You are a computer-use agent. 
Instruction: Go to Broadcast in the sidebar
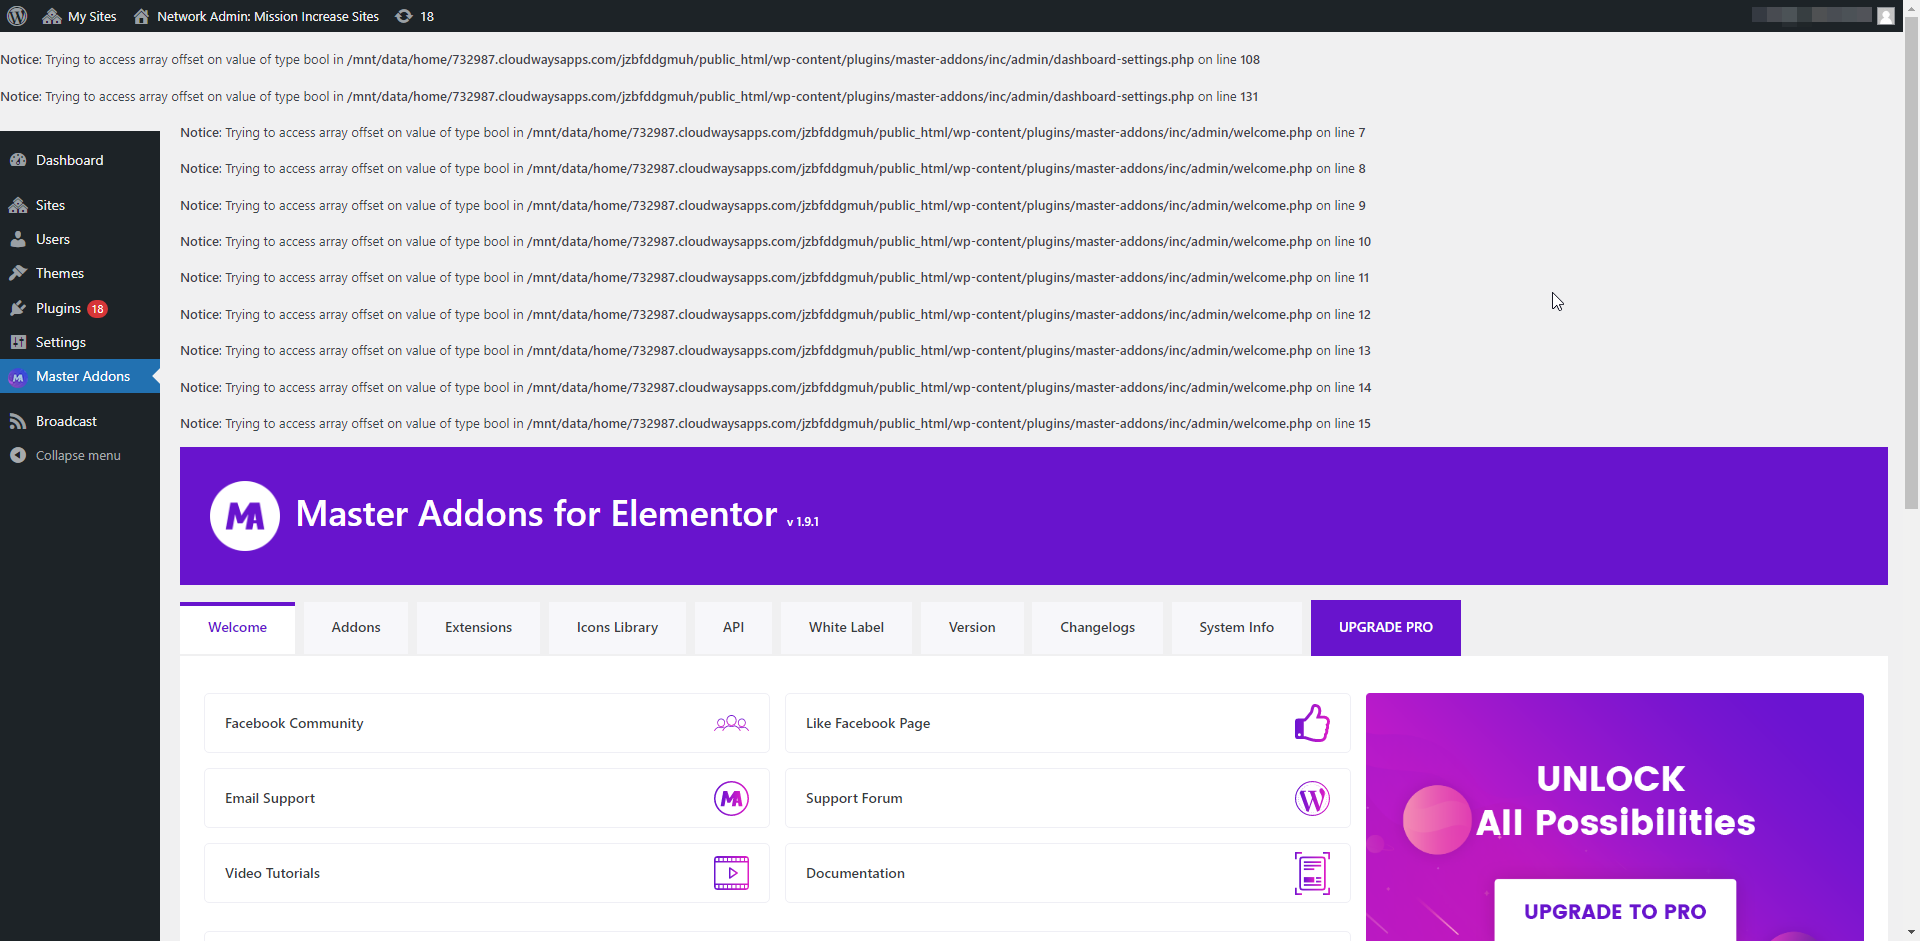(x=66, y=421)
